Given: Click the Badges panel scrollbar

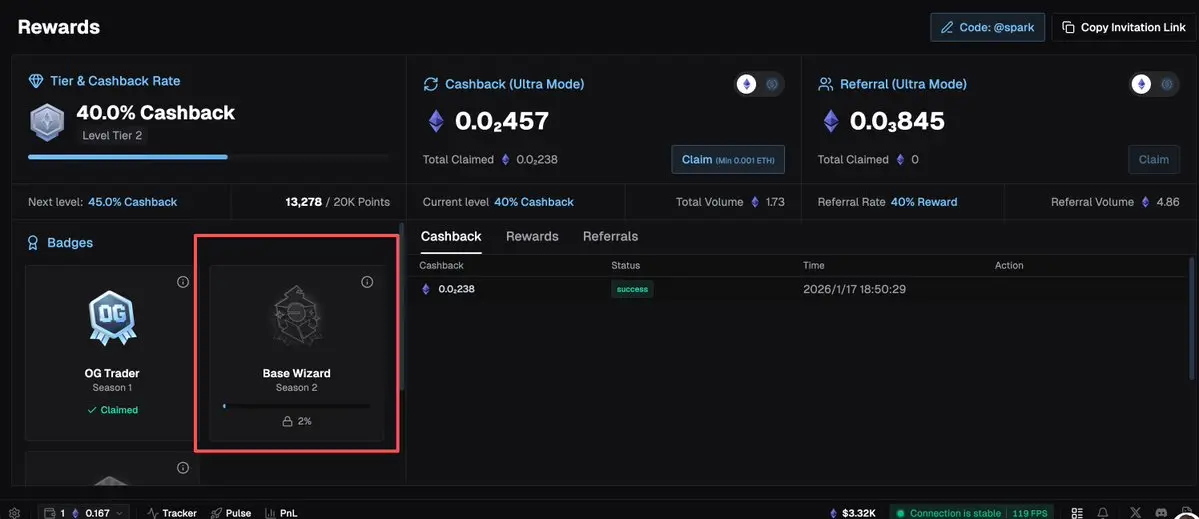Looking at the screenshot, I should pos(402,306).
